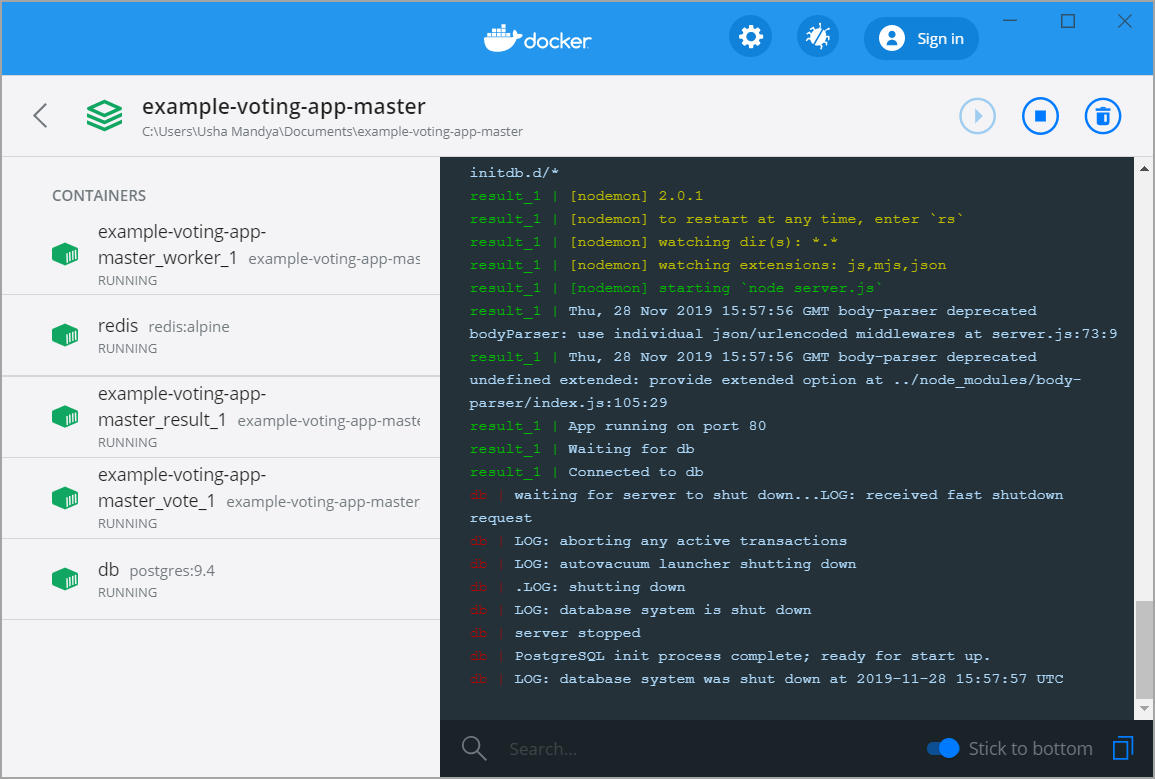Select the worker_1 container icon
Screen dimensions: 1155x779
[65, 253]
